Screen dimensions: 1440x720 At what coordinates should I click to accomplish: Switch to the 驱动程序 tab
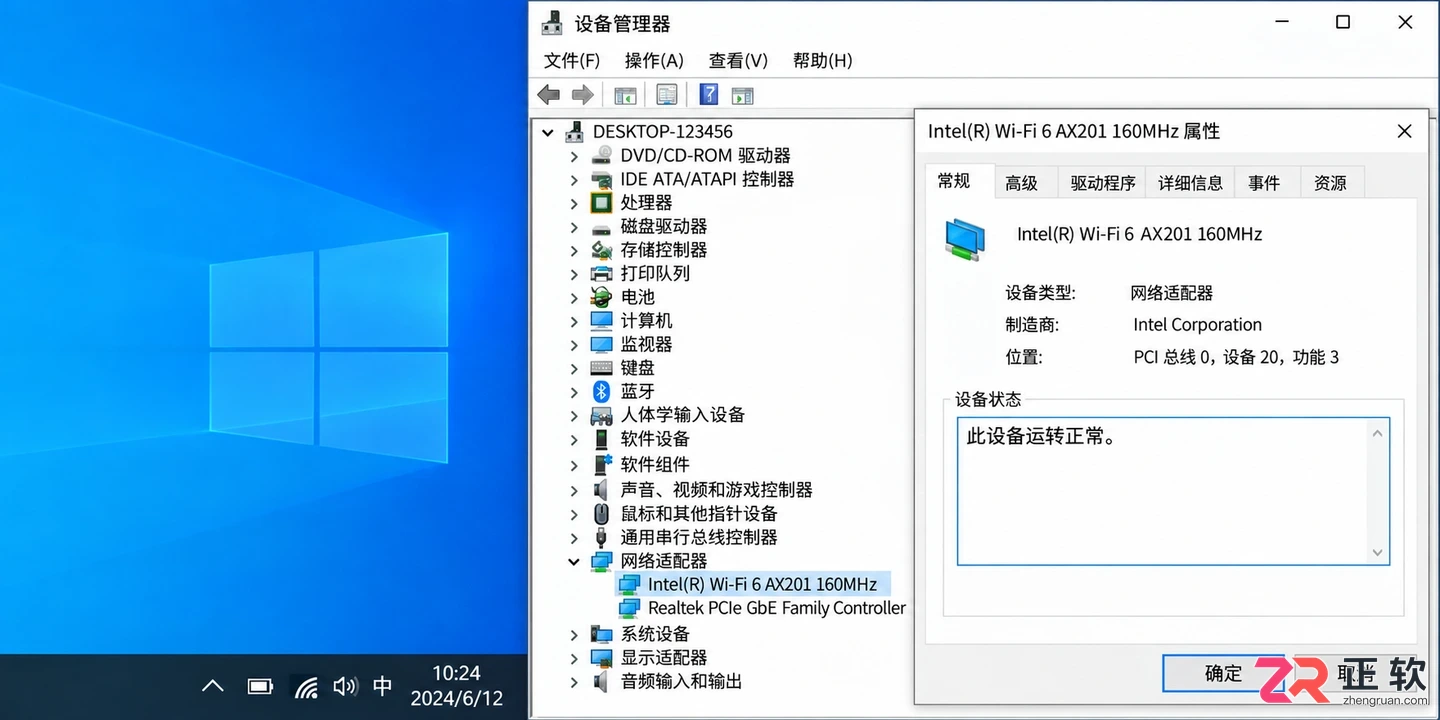(x=1103, y=183)
